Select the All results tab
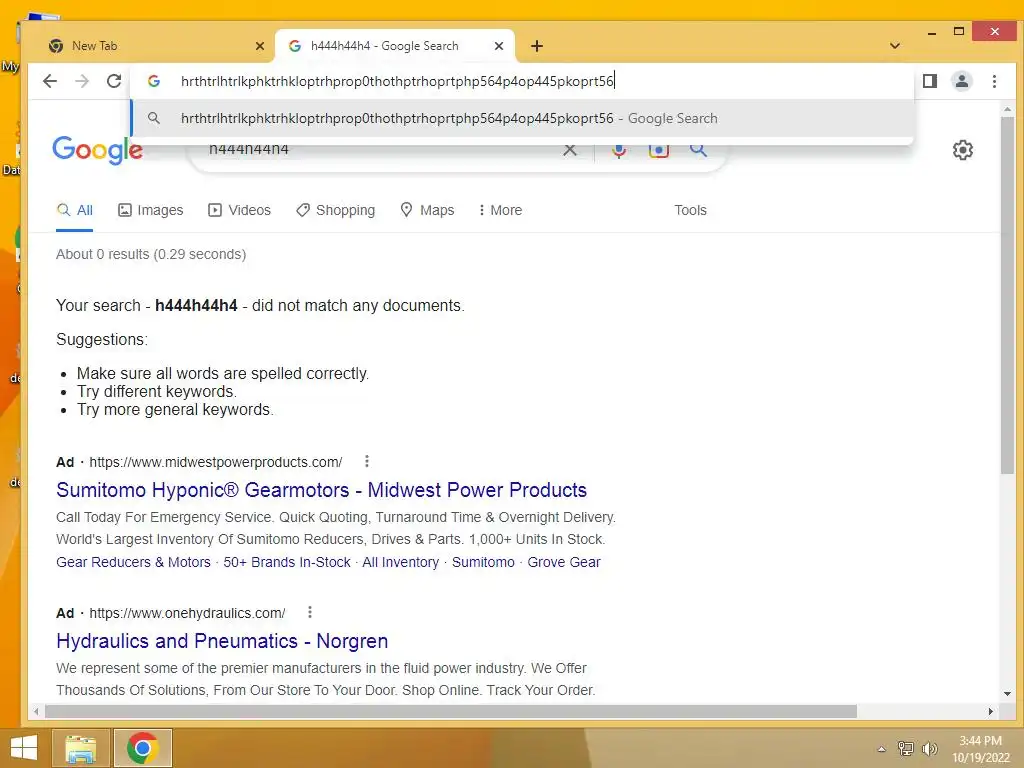 pos(74,210)
